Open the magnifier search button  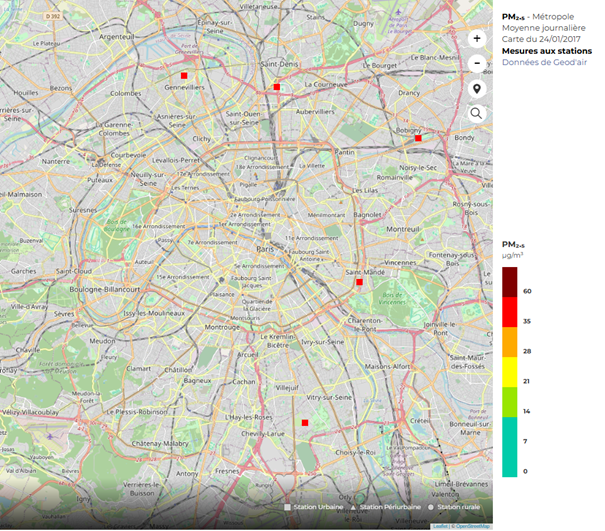pos(477,114)
